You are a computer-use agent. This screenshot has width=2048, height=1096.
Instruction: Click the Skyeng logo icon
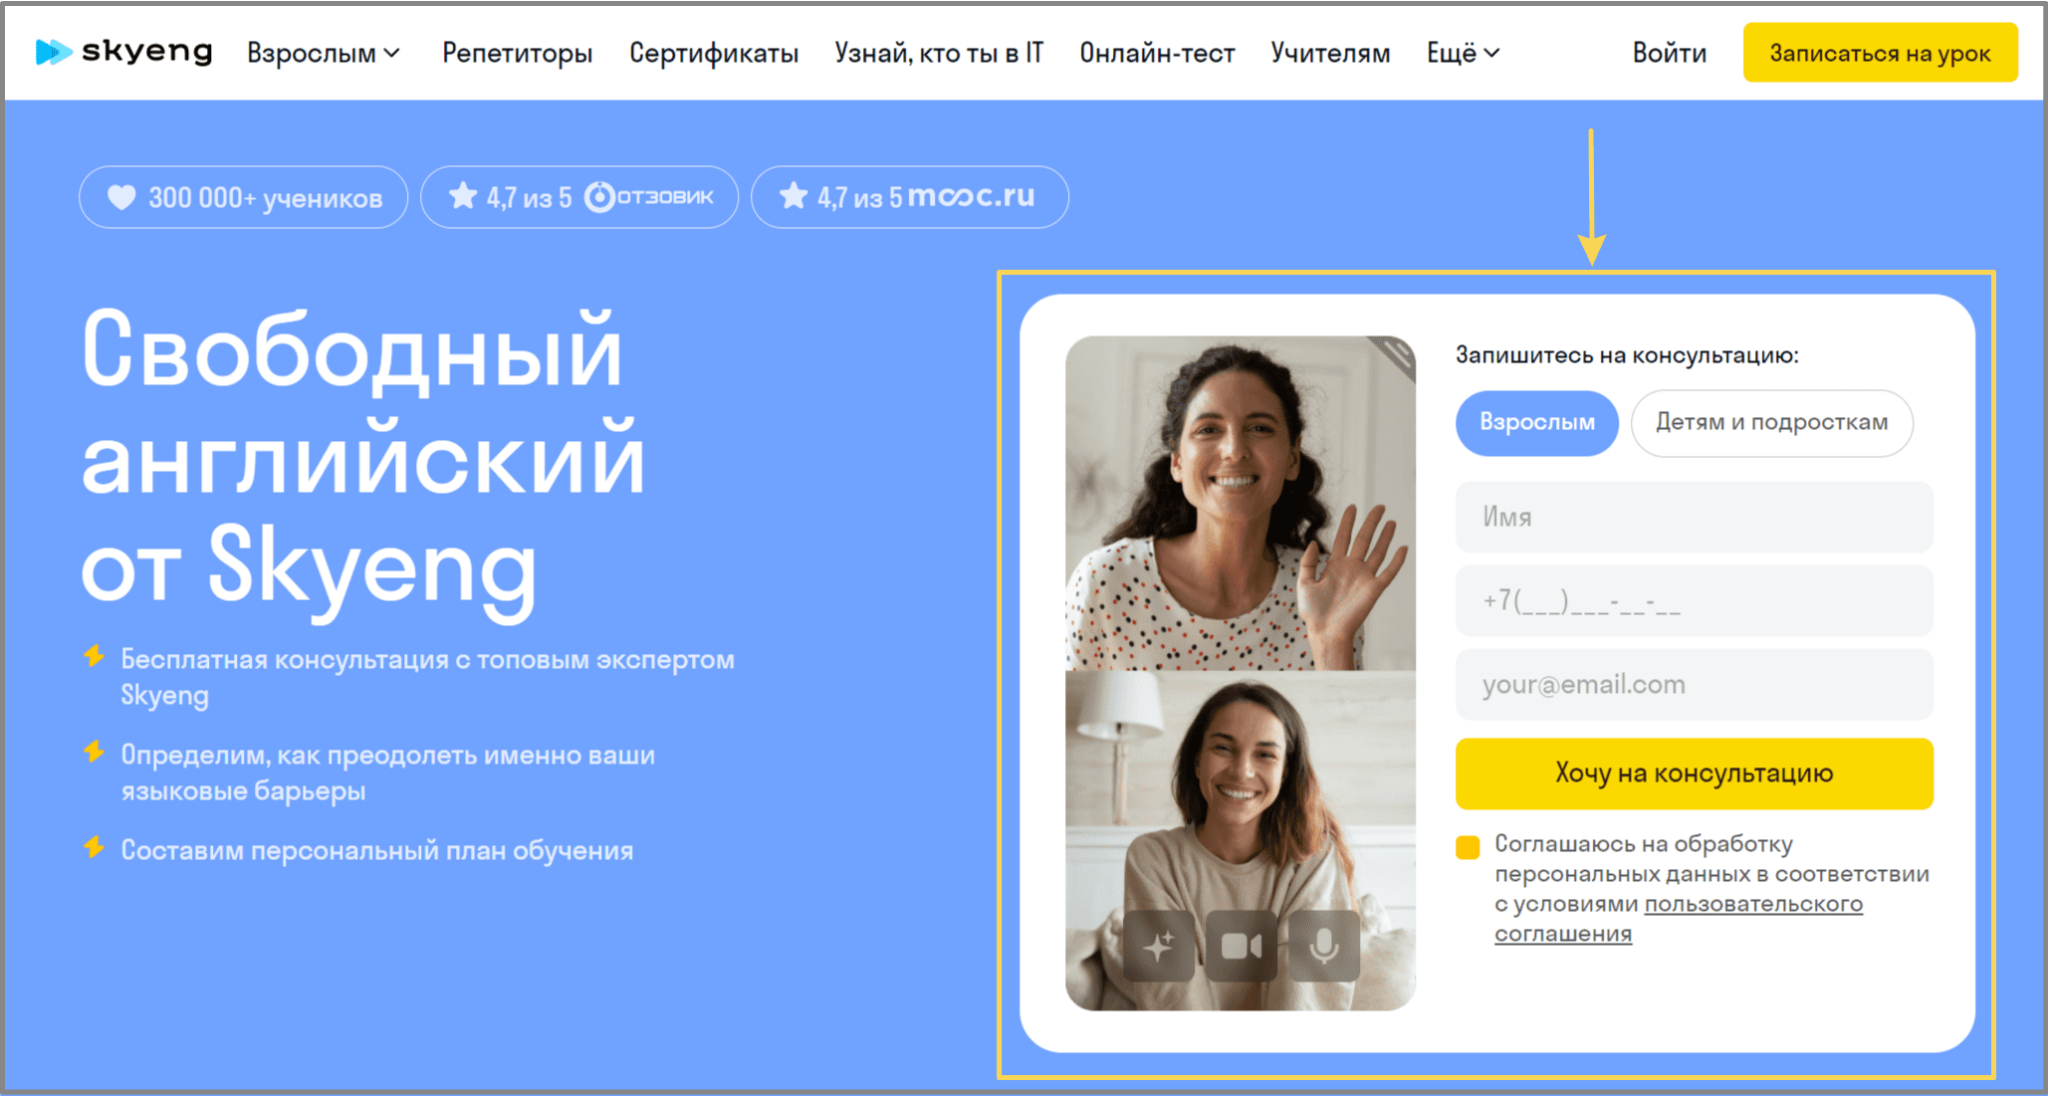coord(53,52)
